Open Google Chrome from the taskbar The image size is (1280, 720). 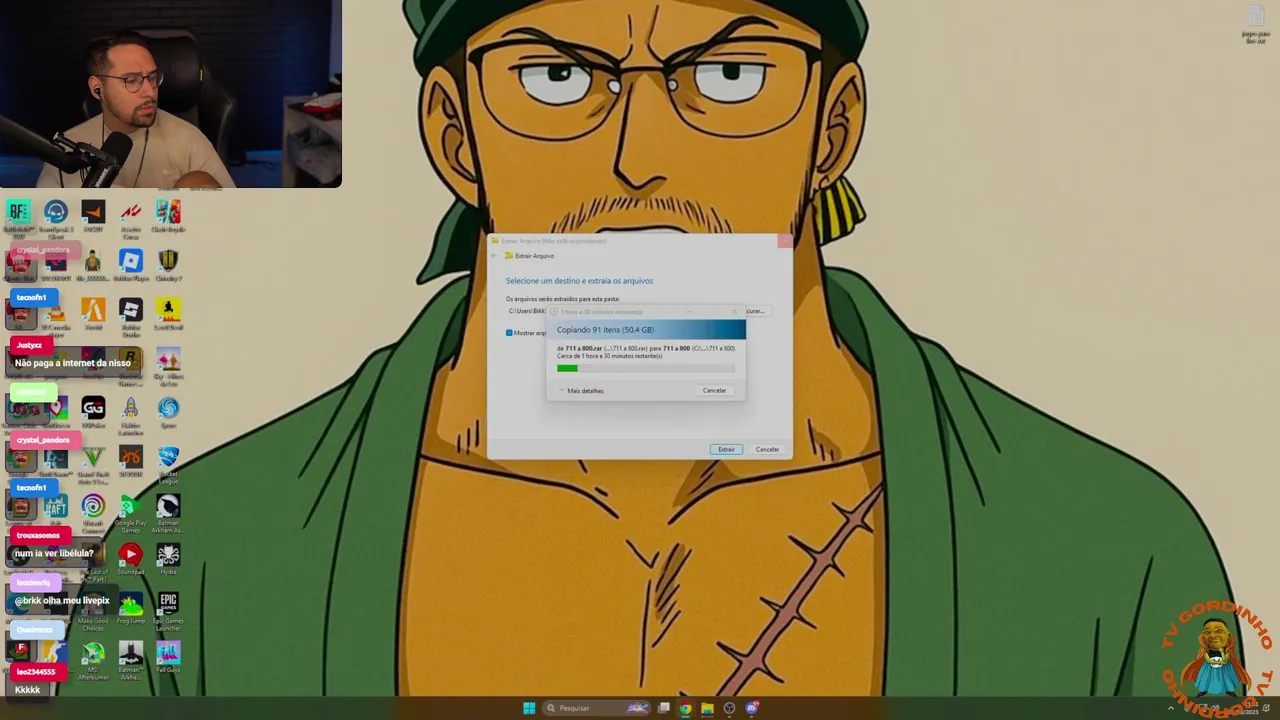(x=685, y=708)
